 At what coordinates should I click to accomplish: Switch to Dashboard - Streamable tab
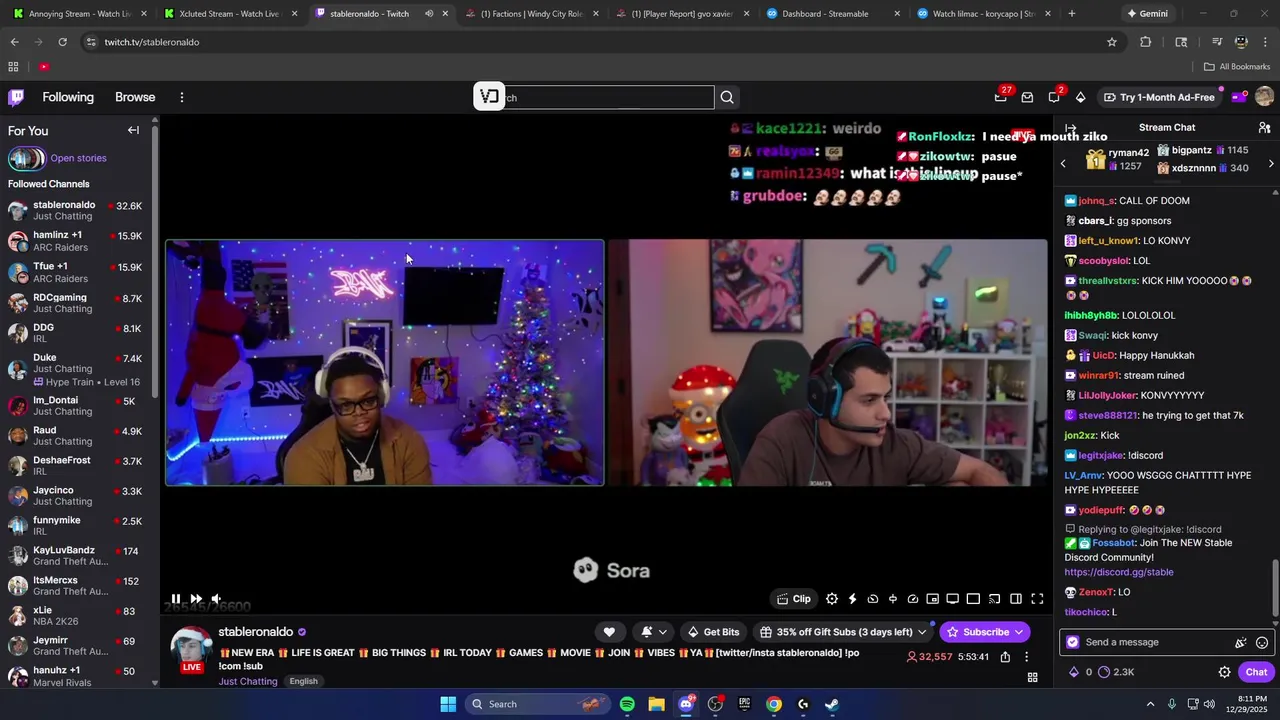point(832,14)
